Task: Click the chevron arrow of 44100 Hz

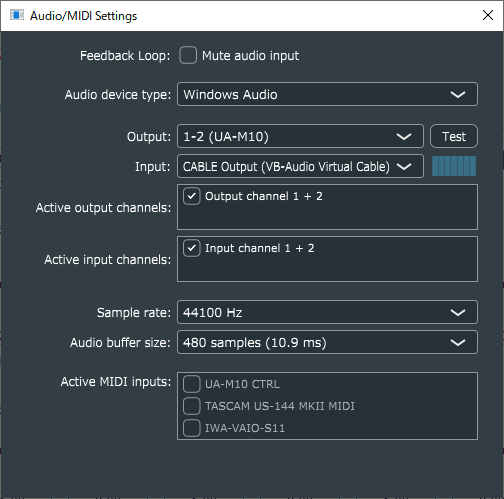Action: click(458, 313)
